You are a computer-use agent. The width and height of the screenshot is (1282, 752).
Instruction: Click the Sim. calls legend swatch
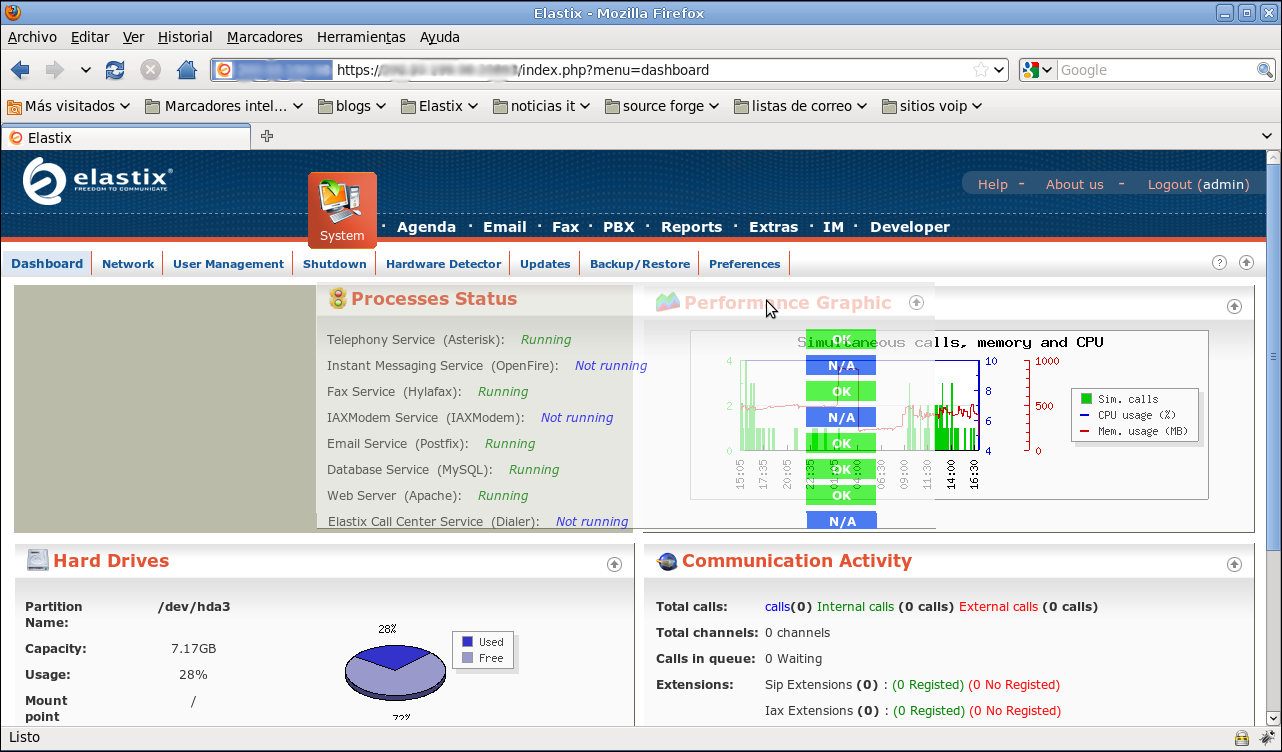coord(1086,399)
